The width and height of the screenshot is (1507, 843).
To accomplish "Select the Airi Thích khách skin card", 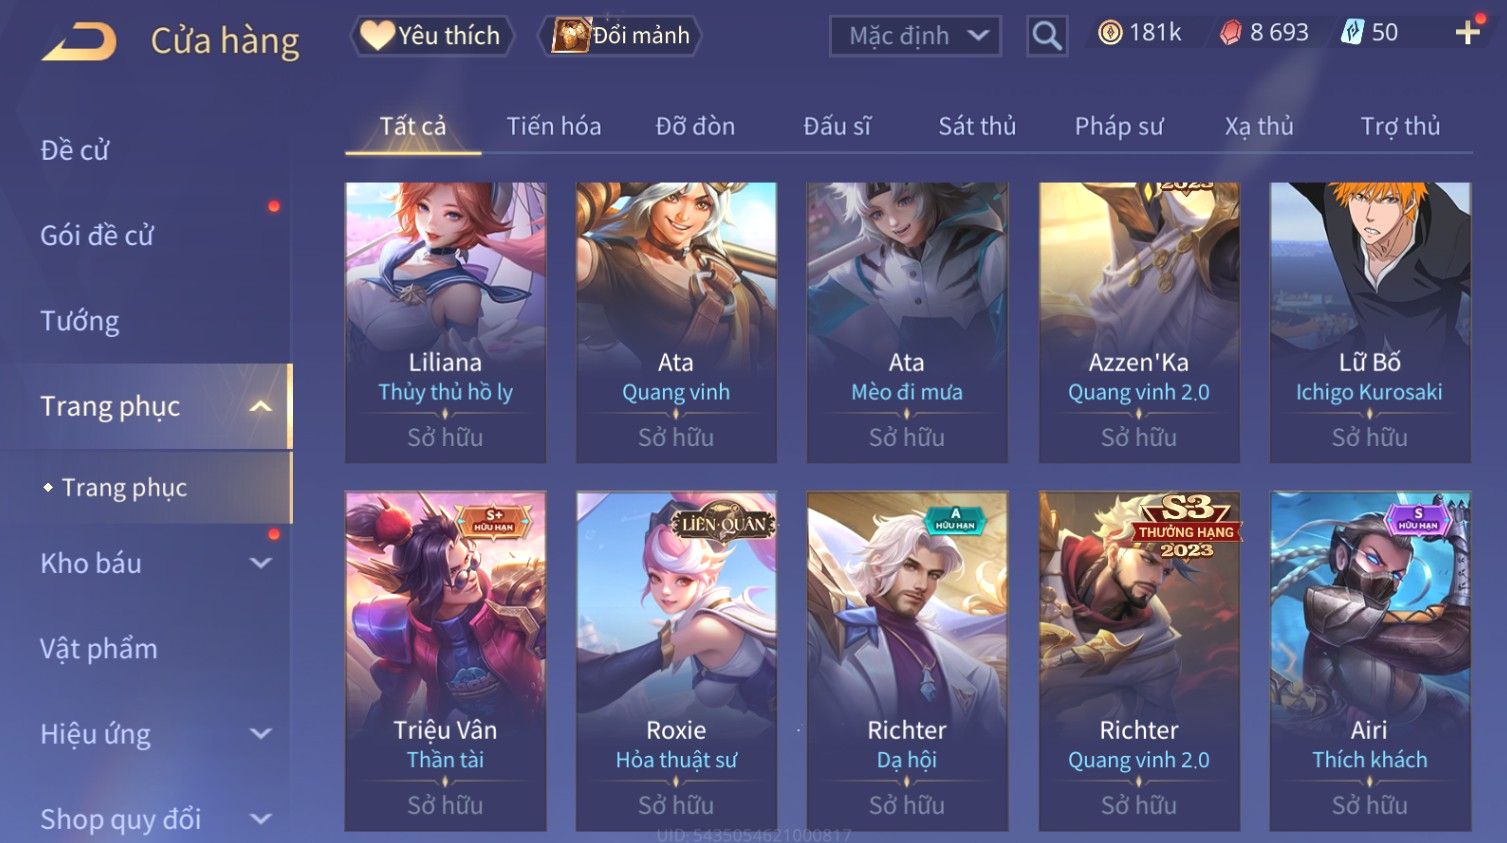I will pyautogui.click(x=1370, y=661).
